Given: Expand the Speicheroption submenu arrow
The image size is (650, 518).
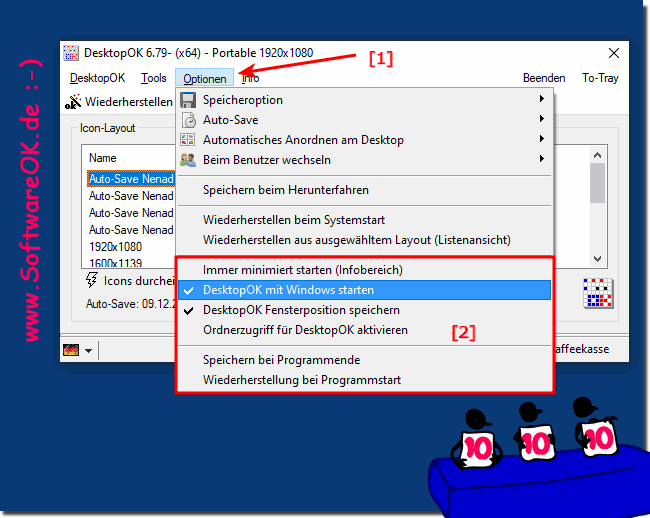Looking at the screenshot, I should click(x=541, y=99).
